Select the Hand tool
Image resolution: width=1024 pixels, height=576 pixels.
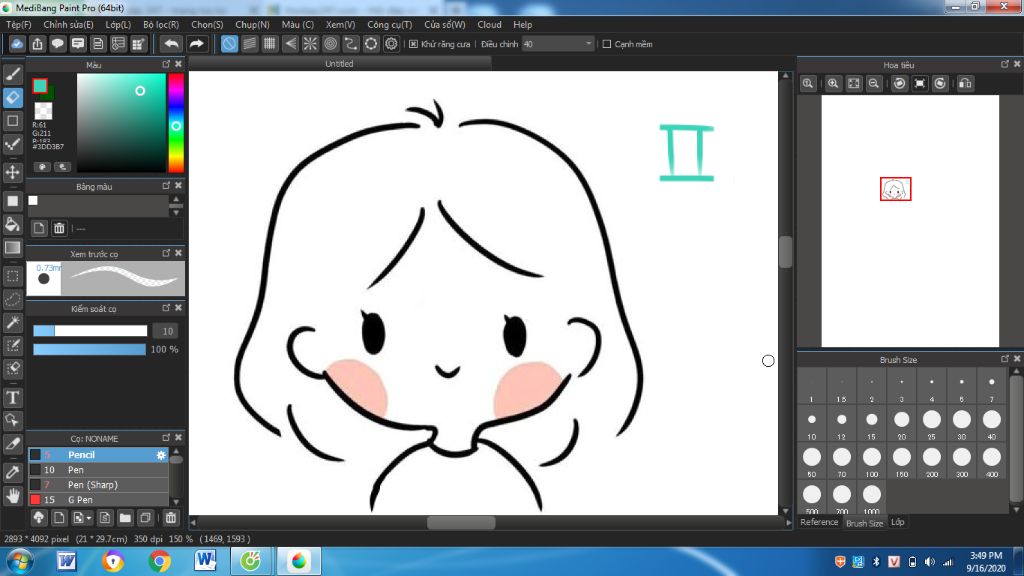(x=12, y=496)
